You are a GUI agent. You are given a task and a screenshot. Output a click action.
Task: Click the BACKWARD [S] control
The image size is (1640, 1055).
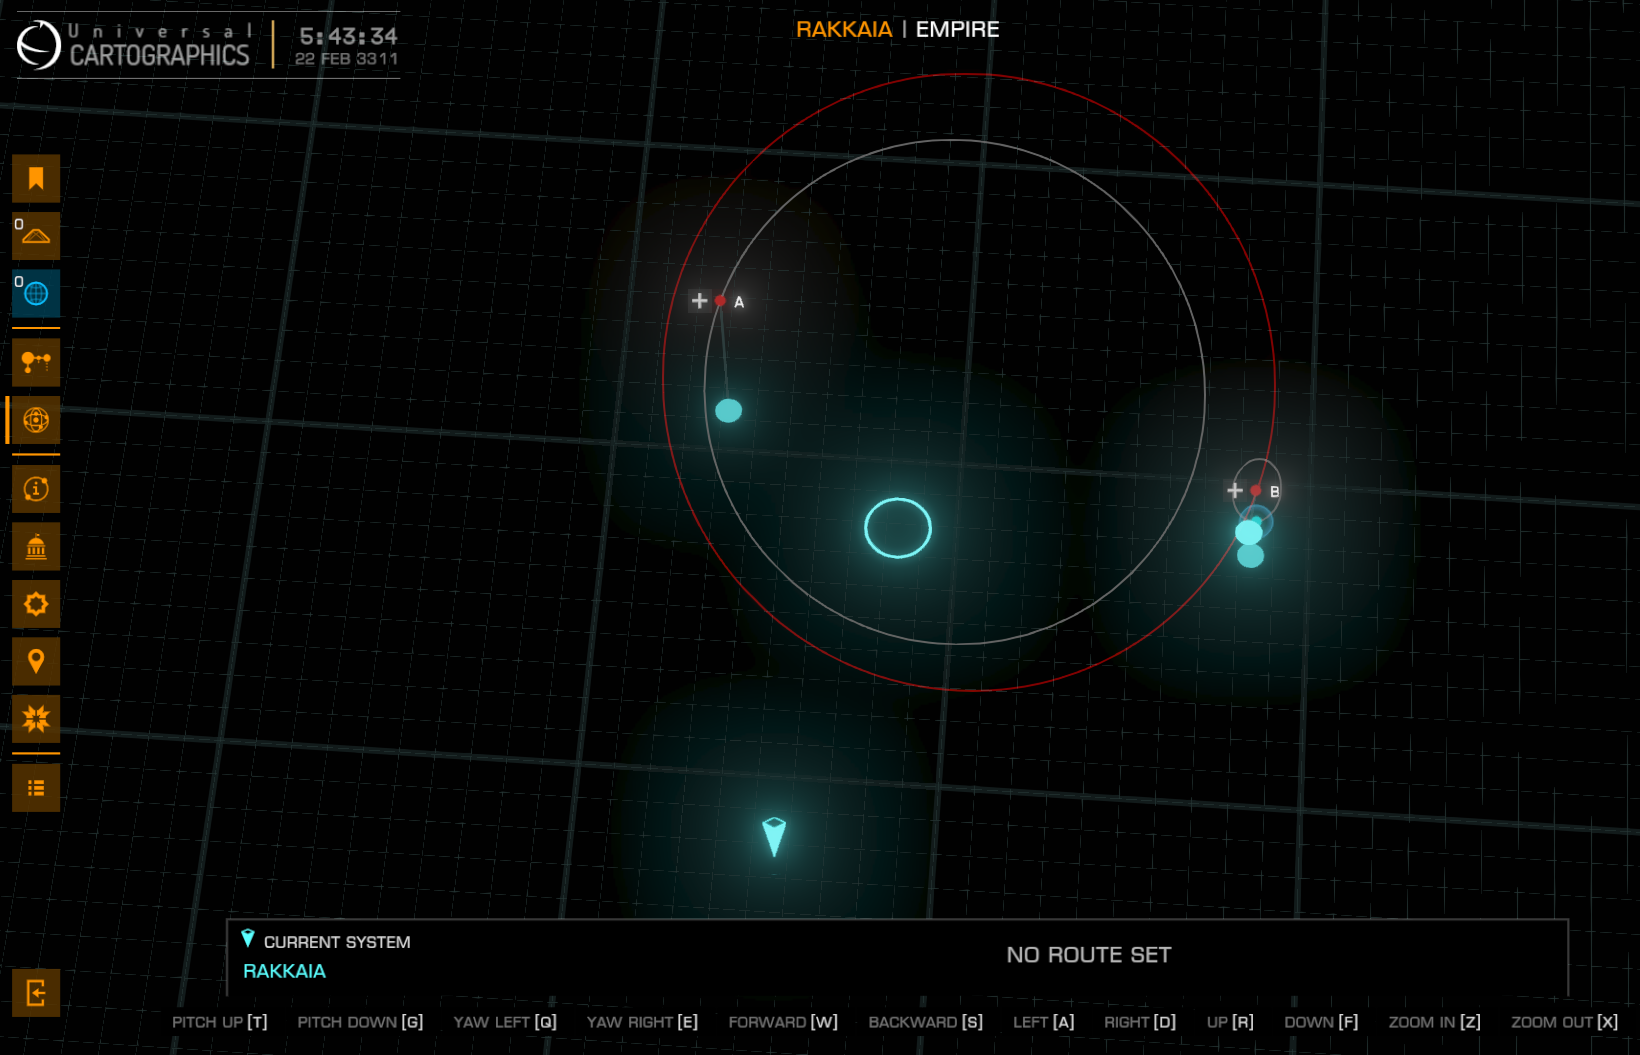pyautogui.click(x=926, y=1022)
